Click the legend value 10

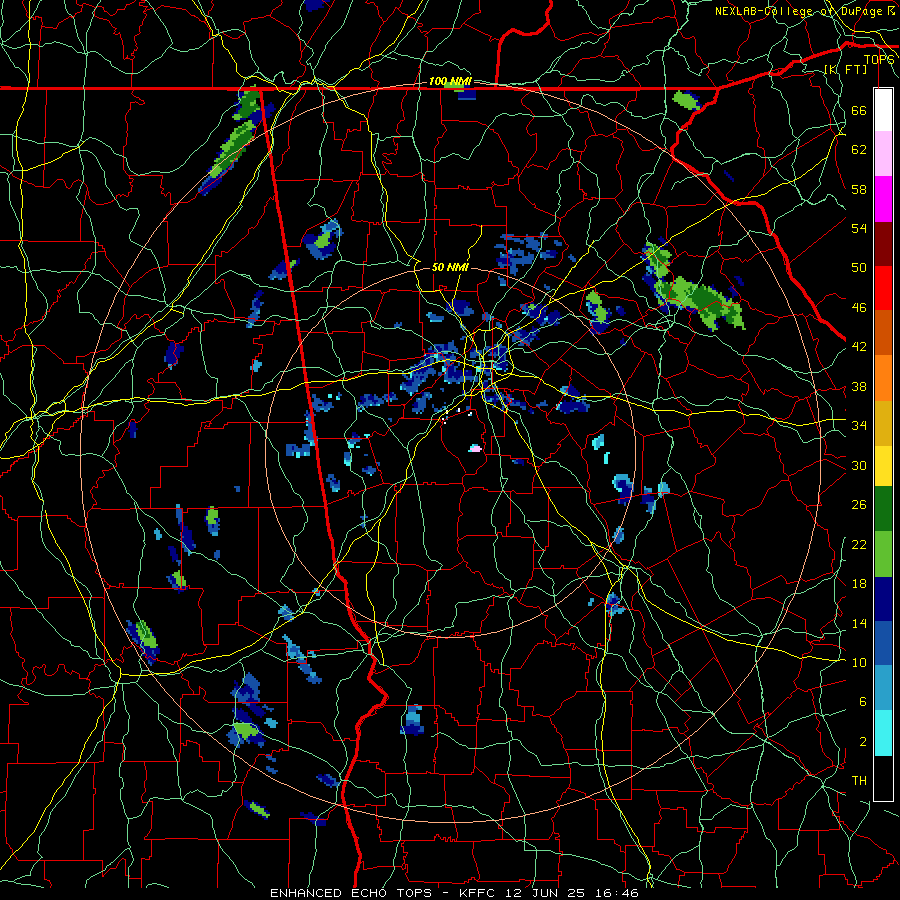point(859,663)
